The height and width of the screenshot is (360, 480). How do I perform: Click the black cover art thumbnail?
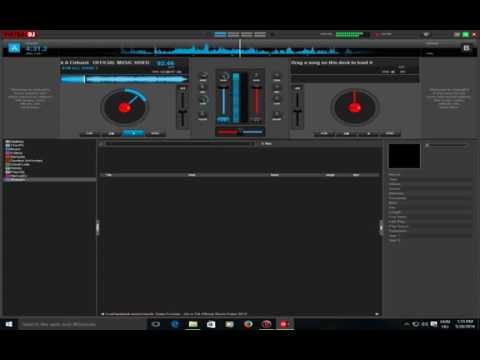pyautogui.click(x=404, y=156)
